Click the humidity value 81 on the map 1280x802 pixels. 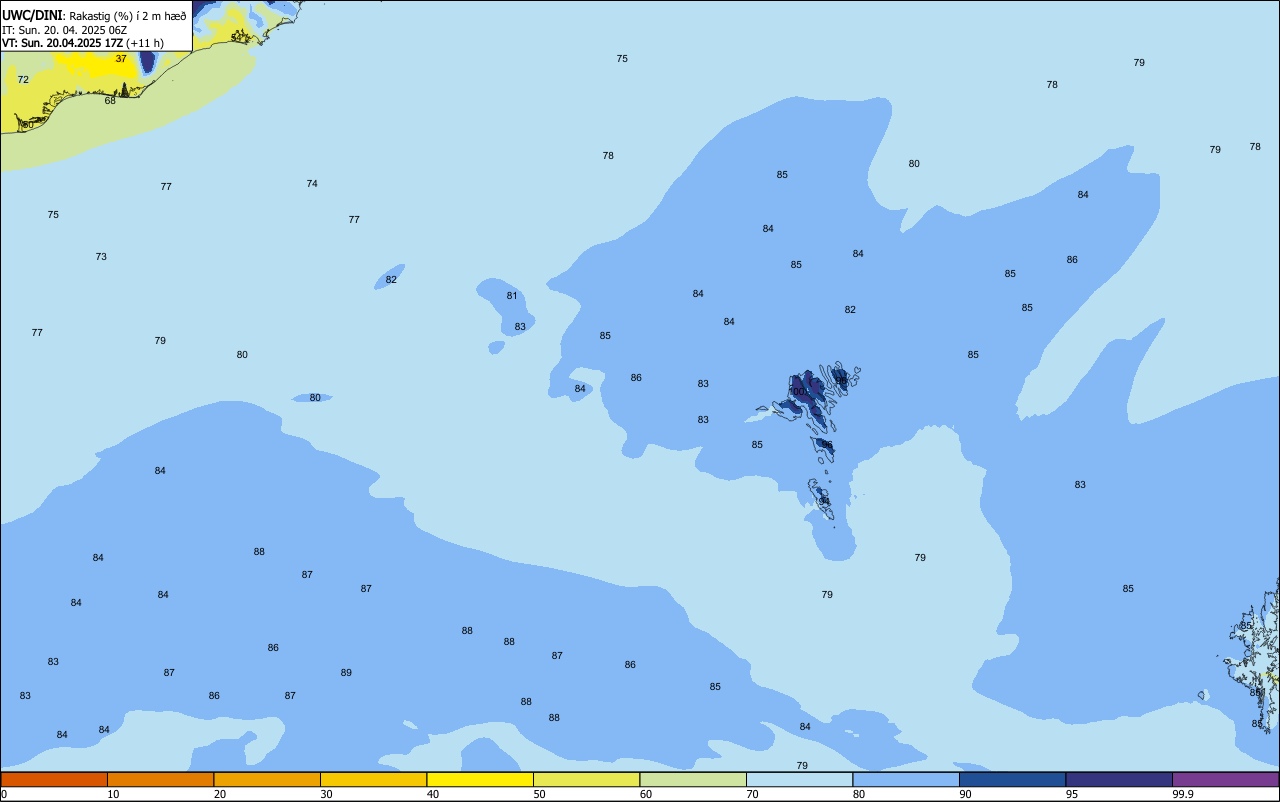click(512, 296)
